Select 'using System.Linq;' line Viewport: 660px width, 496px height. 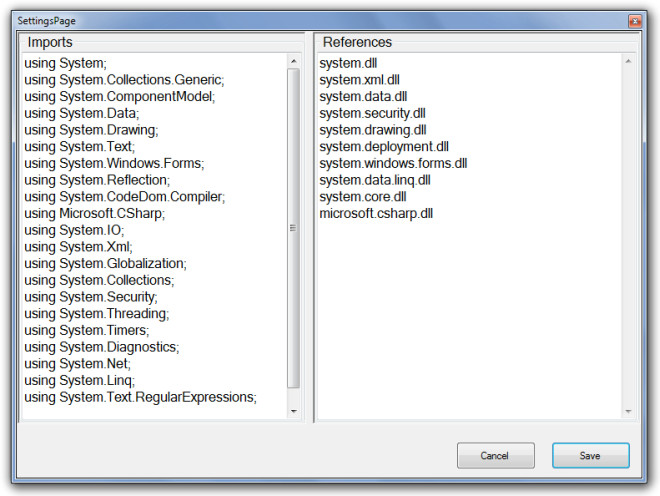coord(80,381)
